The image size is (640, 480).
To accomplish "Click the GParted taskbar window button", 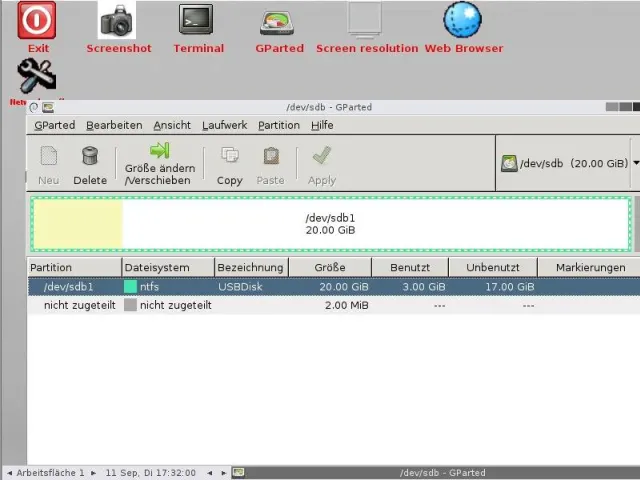I will tap(436, 472).
